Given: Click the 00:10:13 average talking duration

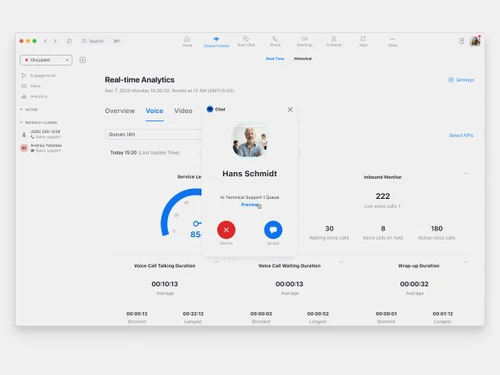Looking at the screenshot, I should 165,284.
